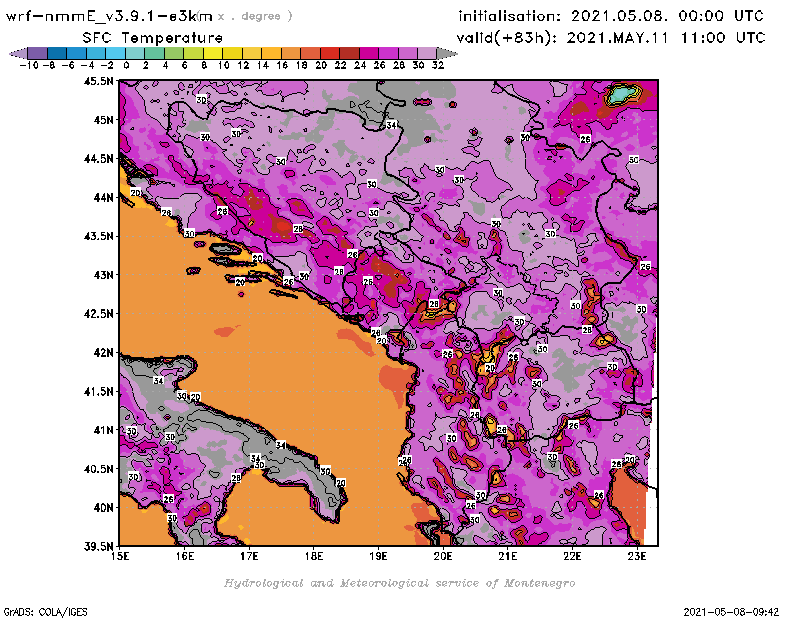Viewport: 800px width, 618px height.
Task: Click the longitude label '23E'
Action: [x=637, y=556]
